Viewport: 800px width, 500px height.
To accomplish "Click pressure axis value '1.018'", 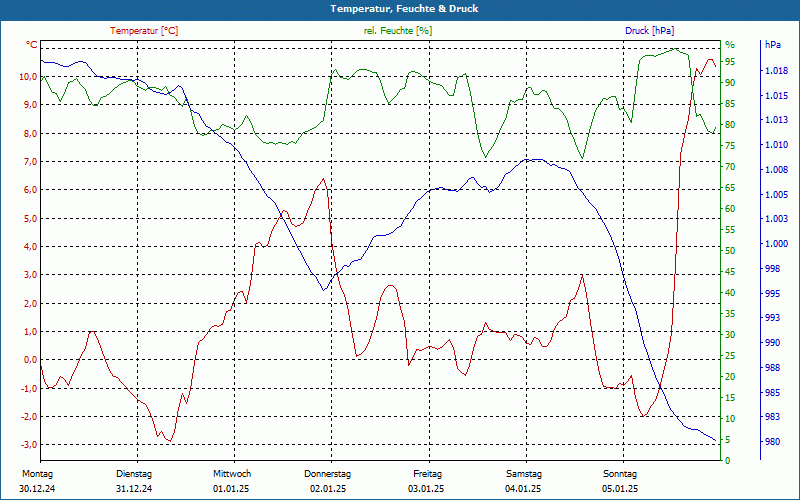I will point(776,70).
